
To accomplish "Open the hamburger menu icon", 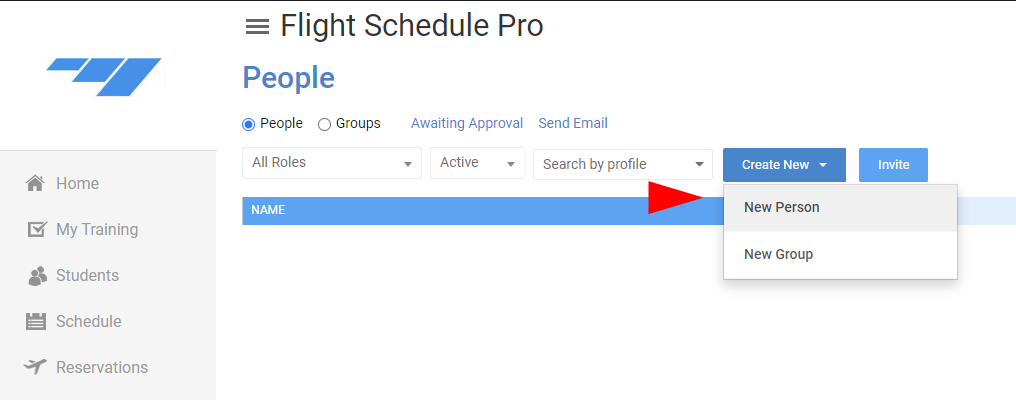I will click(x=257, y=27).
